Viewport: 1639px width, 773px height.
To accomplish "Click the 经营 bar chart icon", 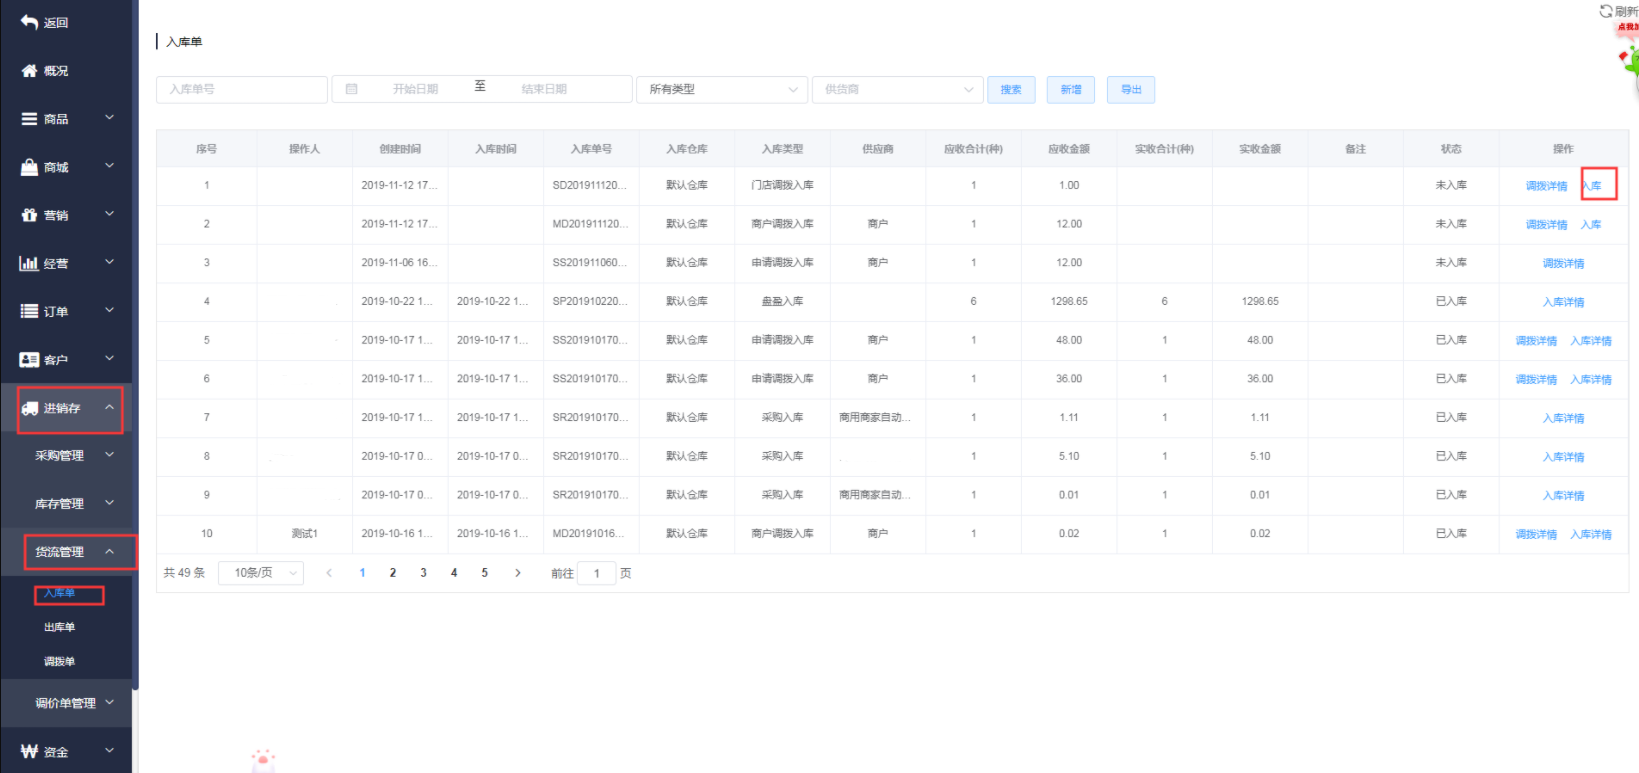I will point(29,263).
